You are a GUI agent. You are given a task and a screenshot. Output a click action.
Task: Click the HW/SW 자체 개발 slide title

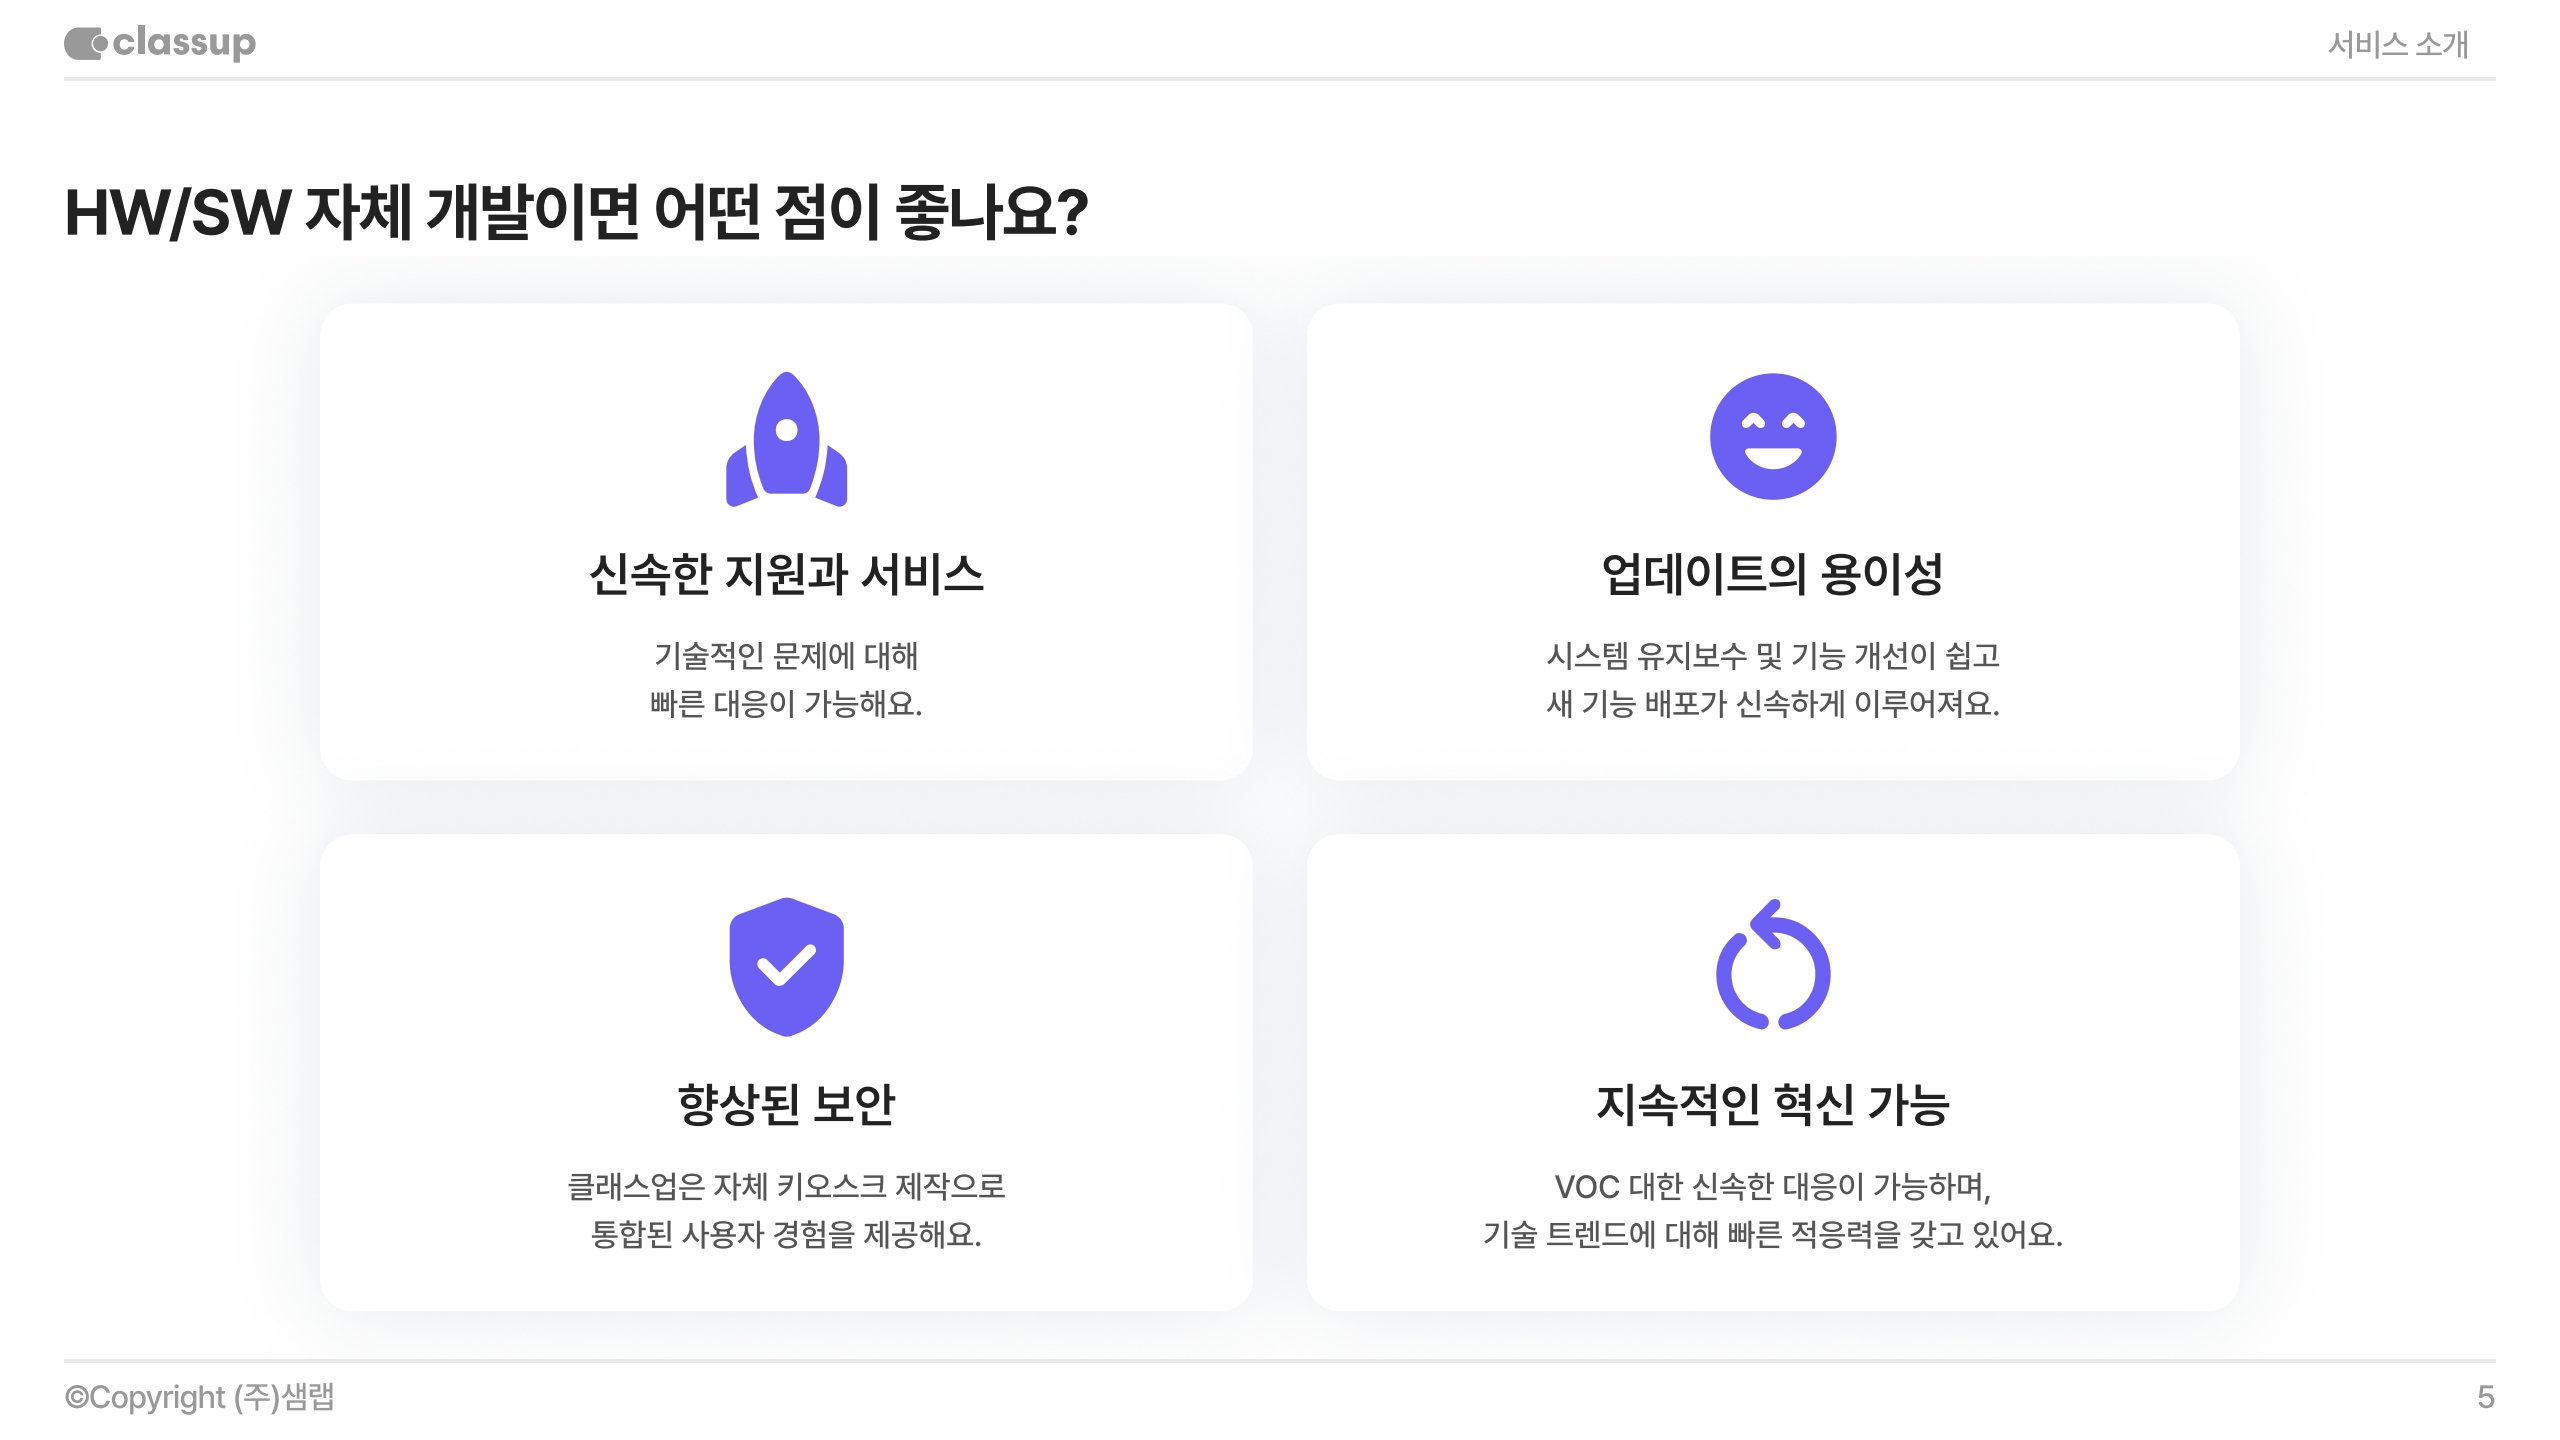[576, 212]
